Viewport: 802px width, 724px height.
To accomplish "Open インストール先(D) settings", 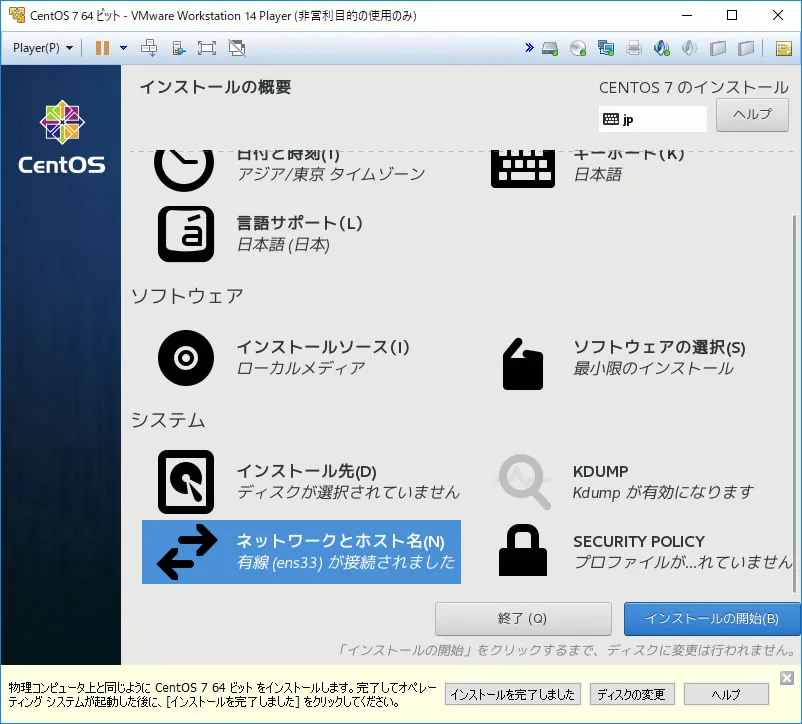I will click(x=306, y=471).
